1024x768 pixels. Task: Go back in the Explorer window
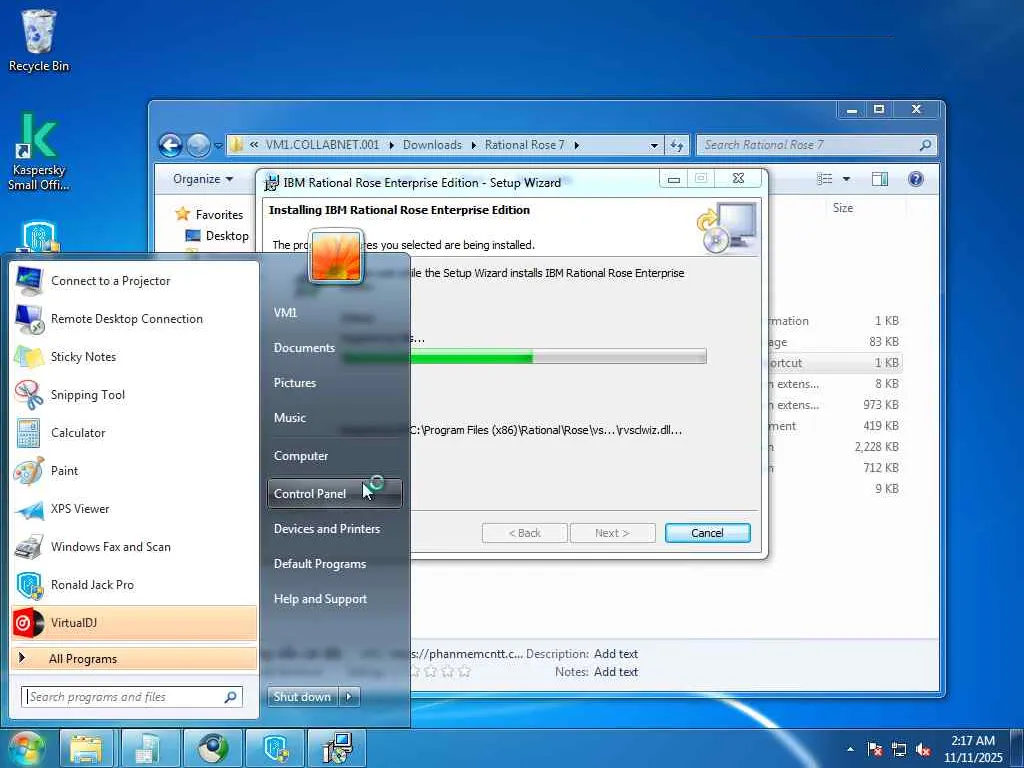(x=170, y=145)
